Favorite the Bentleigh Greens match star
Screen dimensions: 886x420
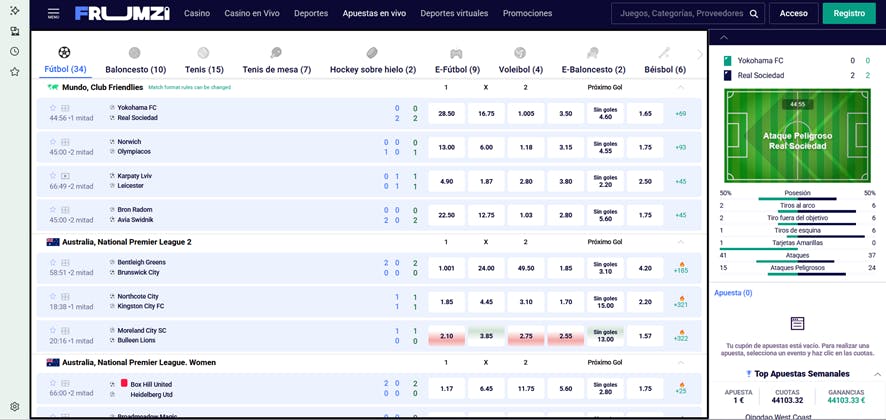click(53, 262)
